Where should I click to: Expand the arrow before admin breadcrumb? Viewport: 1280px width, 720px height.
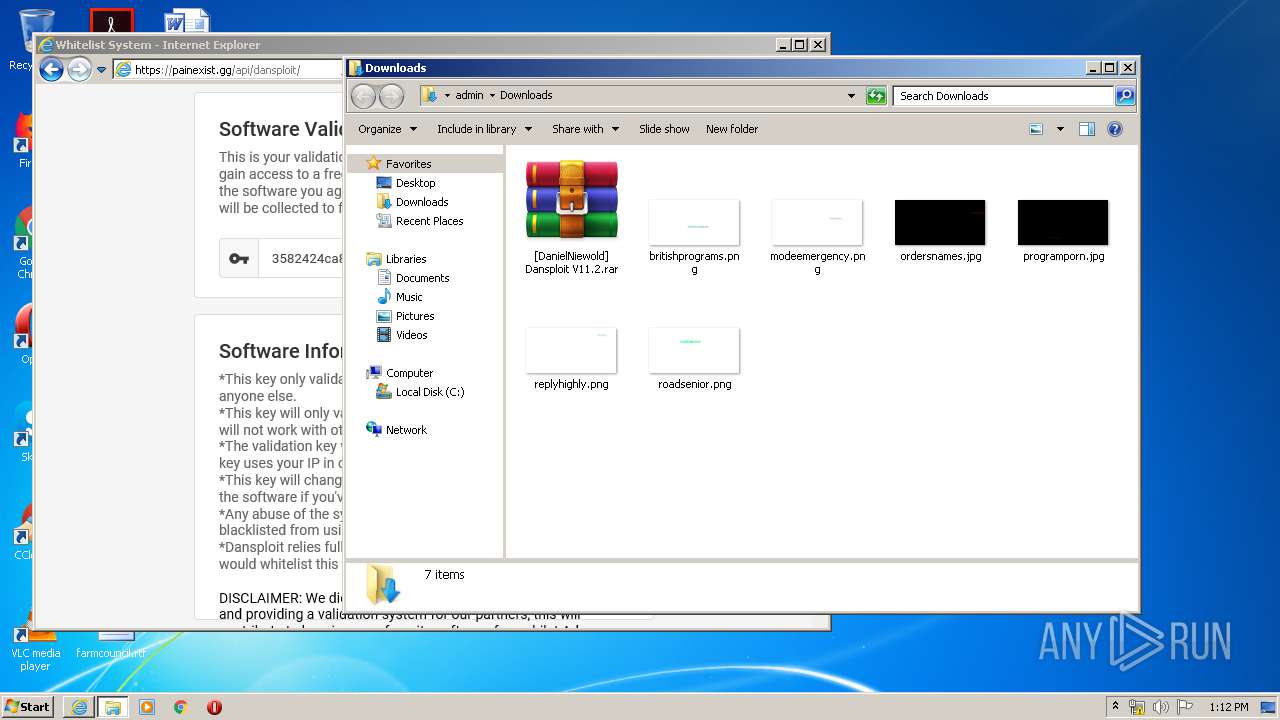point(447,96)
